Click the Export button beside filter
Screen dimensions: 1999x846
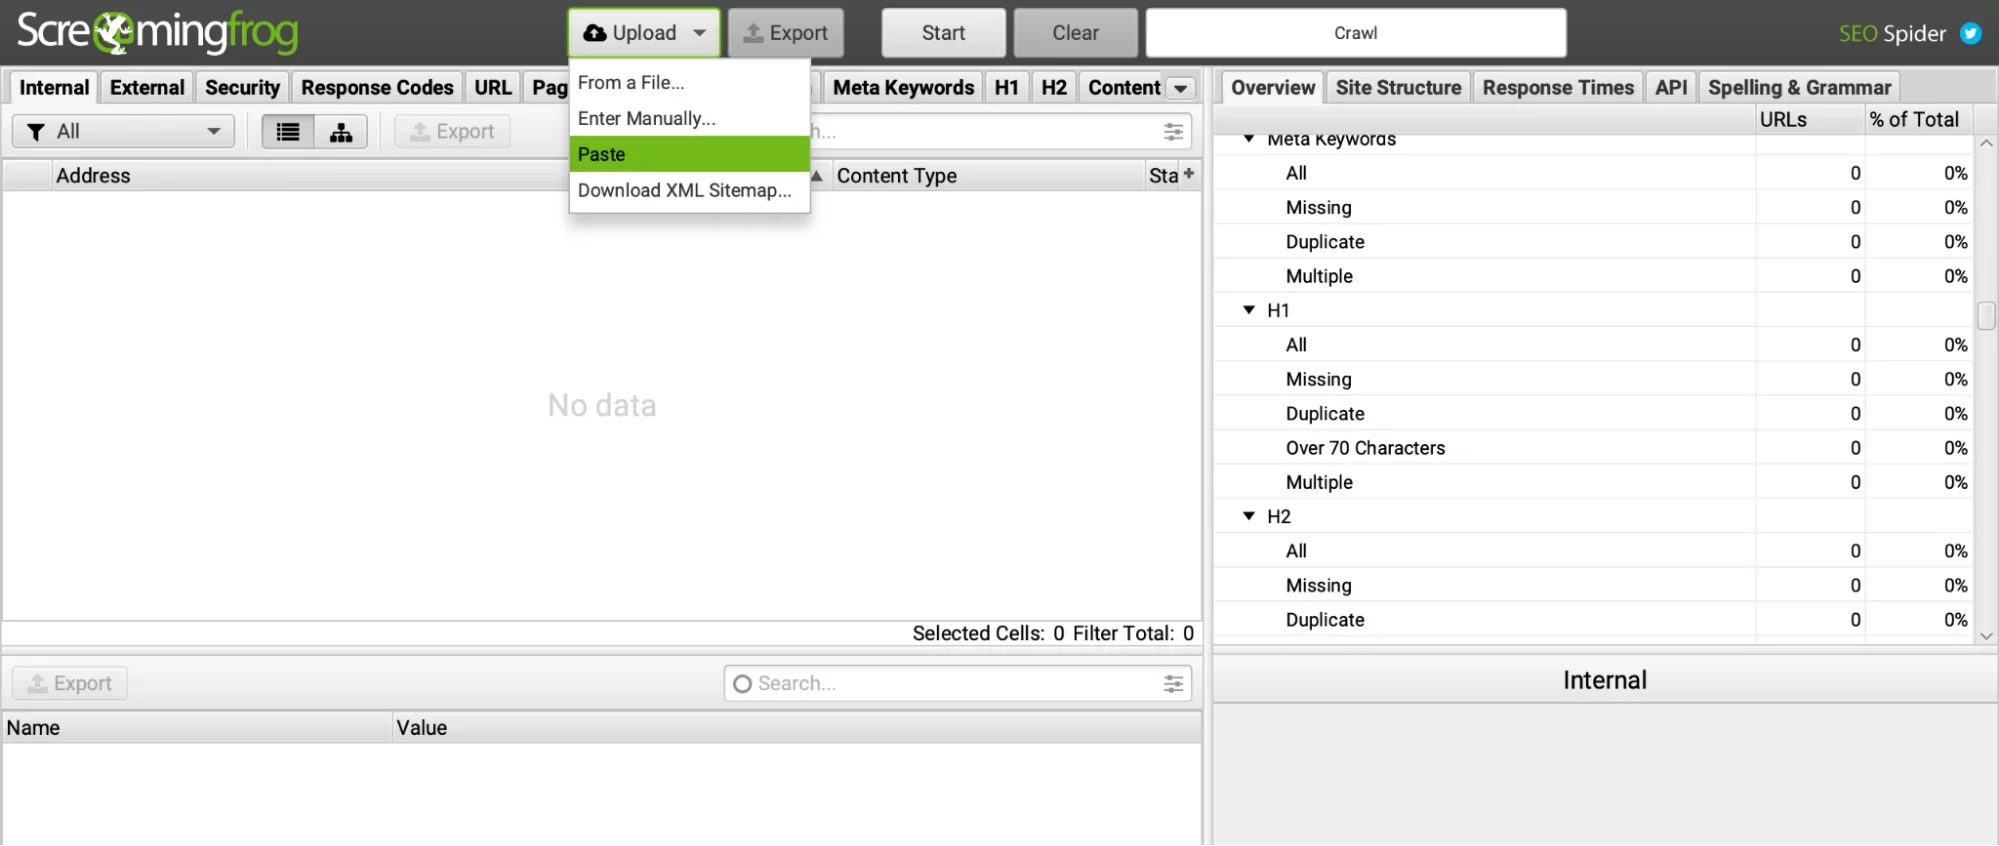click(452, 132)
